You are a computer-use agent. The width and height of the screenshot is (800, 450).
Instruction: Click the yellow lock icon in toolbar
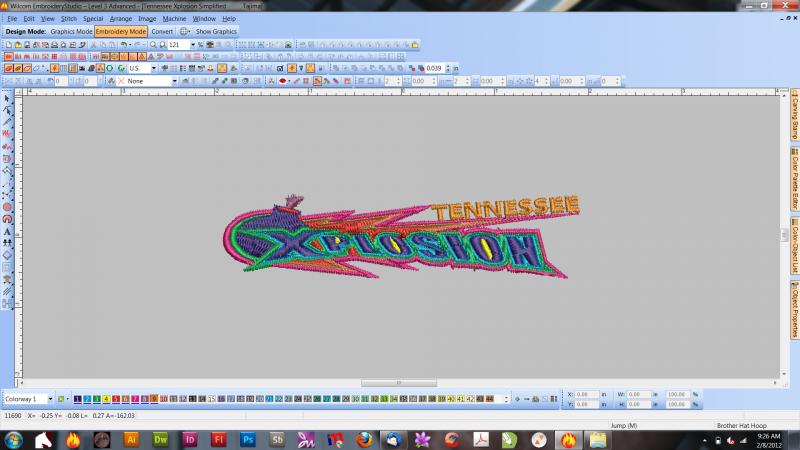tap(415, 45)
